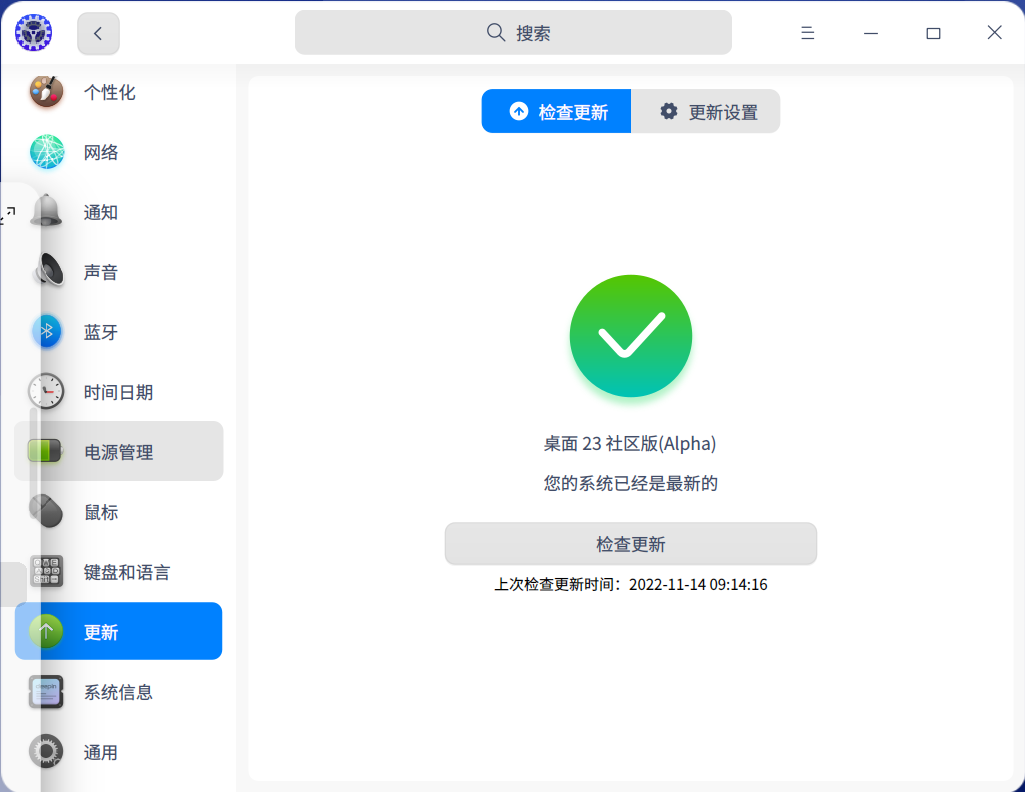This screenshot has height=792, width=1025.
Task: Open 电源管理 battery icon
Action: (x=44, y=451)
